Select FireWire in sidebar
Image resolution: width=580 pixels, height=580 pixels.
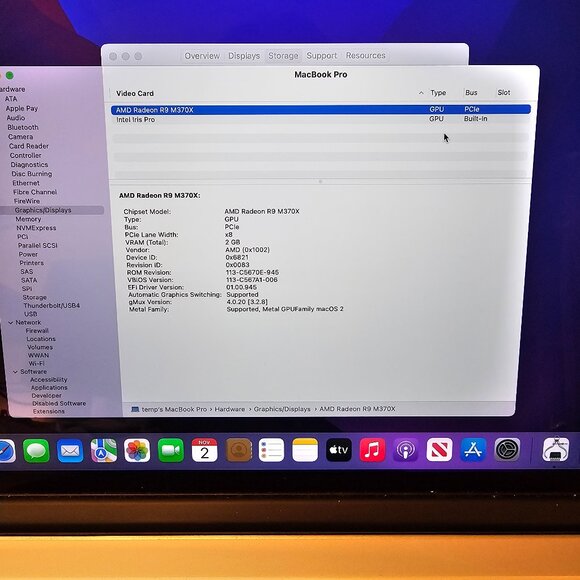[27, 201]
